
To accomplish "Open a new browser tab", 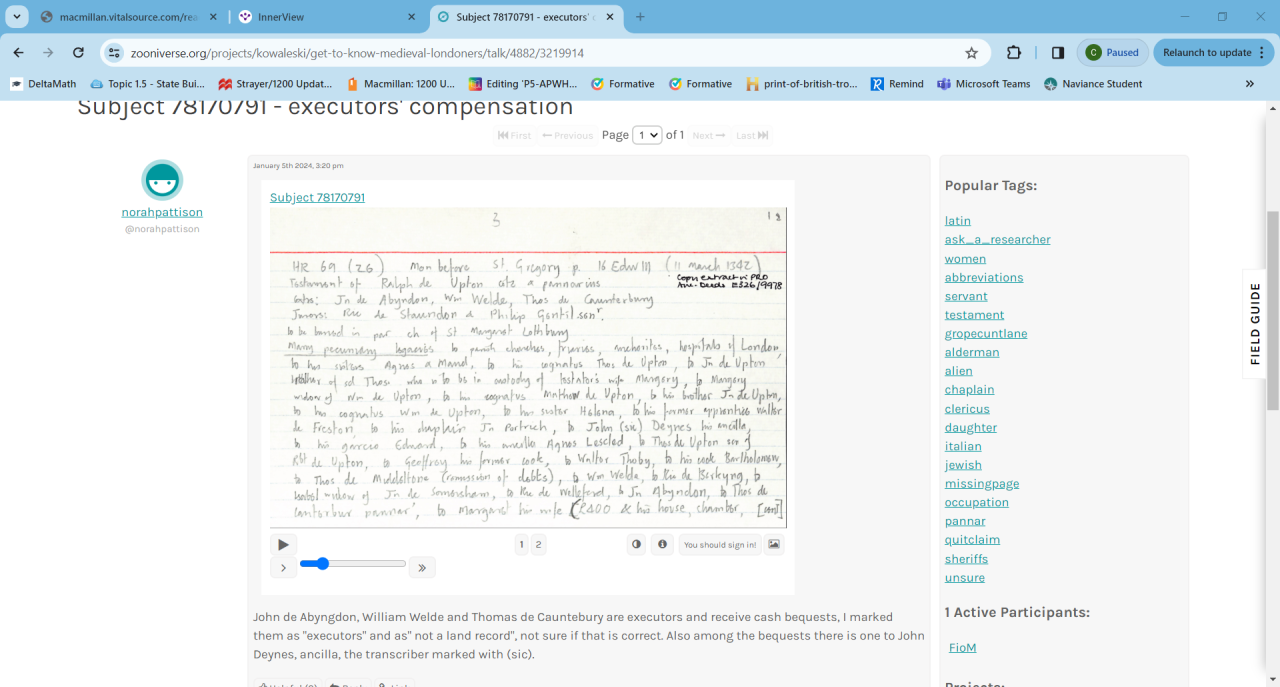I will [640, 17].
